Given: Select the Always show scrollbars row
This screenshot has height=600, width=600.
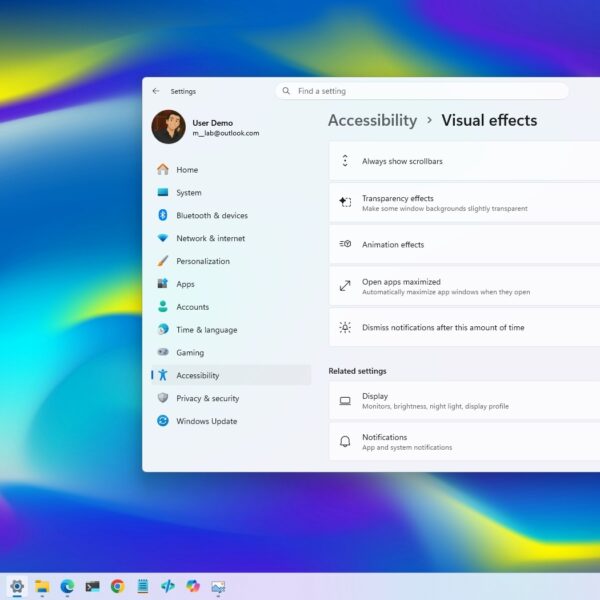Looking at the screenshot, I should (465, 161).
